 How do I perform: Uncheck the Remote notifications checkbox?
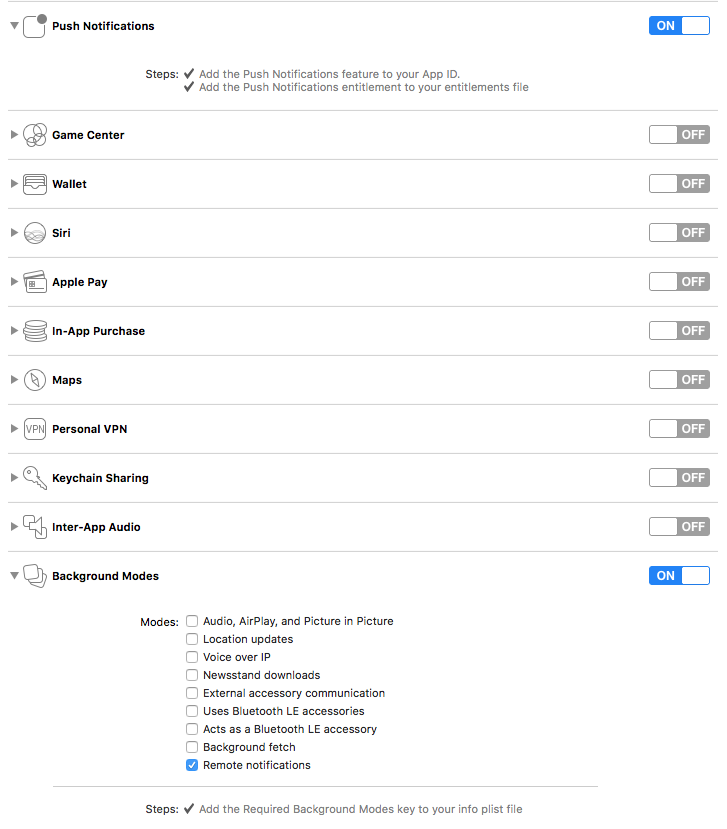(192, 765)
